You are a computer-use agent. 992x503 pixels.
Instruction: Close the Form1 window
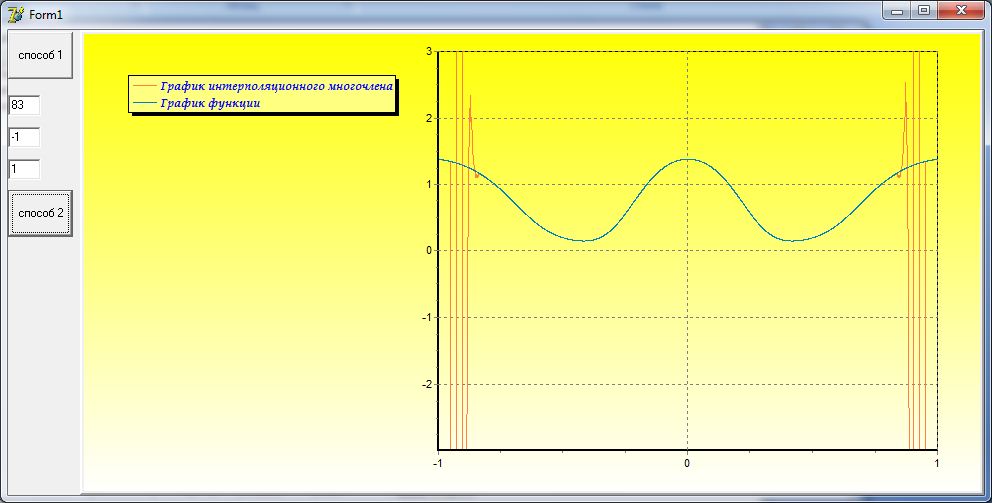pos(961,10)
